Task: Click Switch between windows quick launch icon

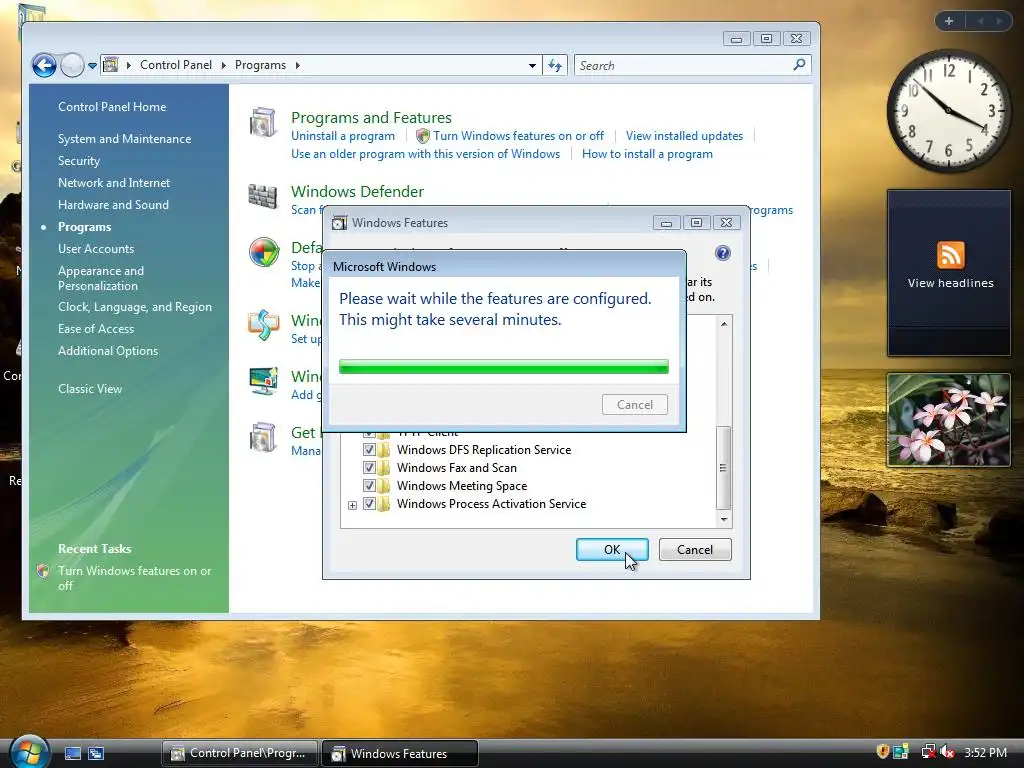Action: 96,754
